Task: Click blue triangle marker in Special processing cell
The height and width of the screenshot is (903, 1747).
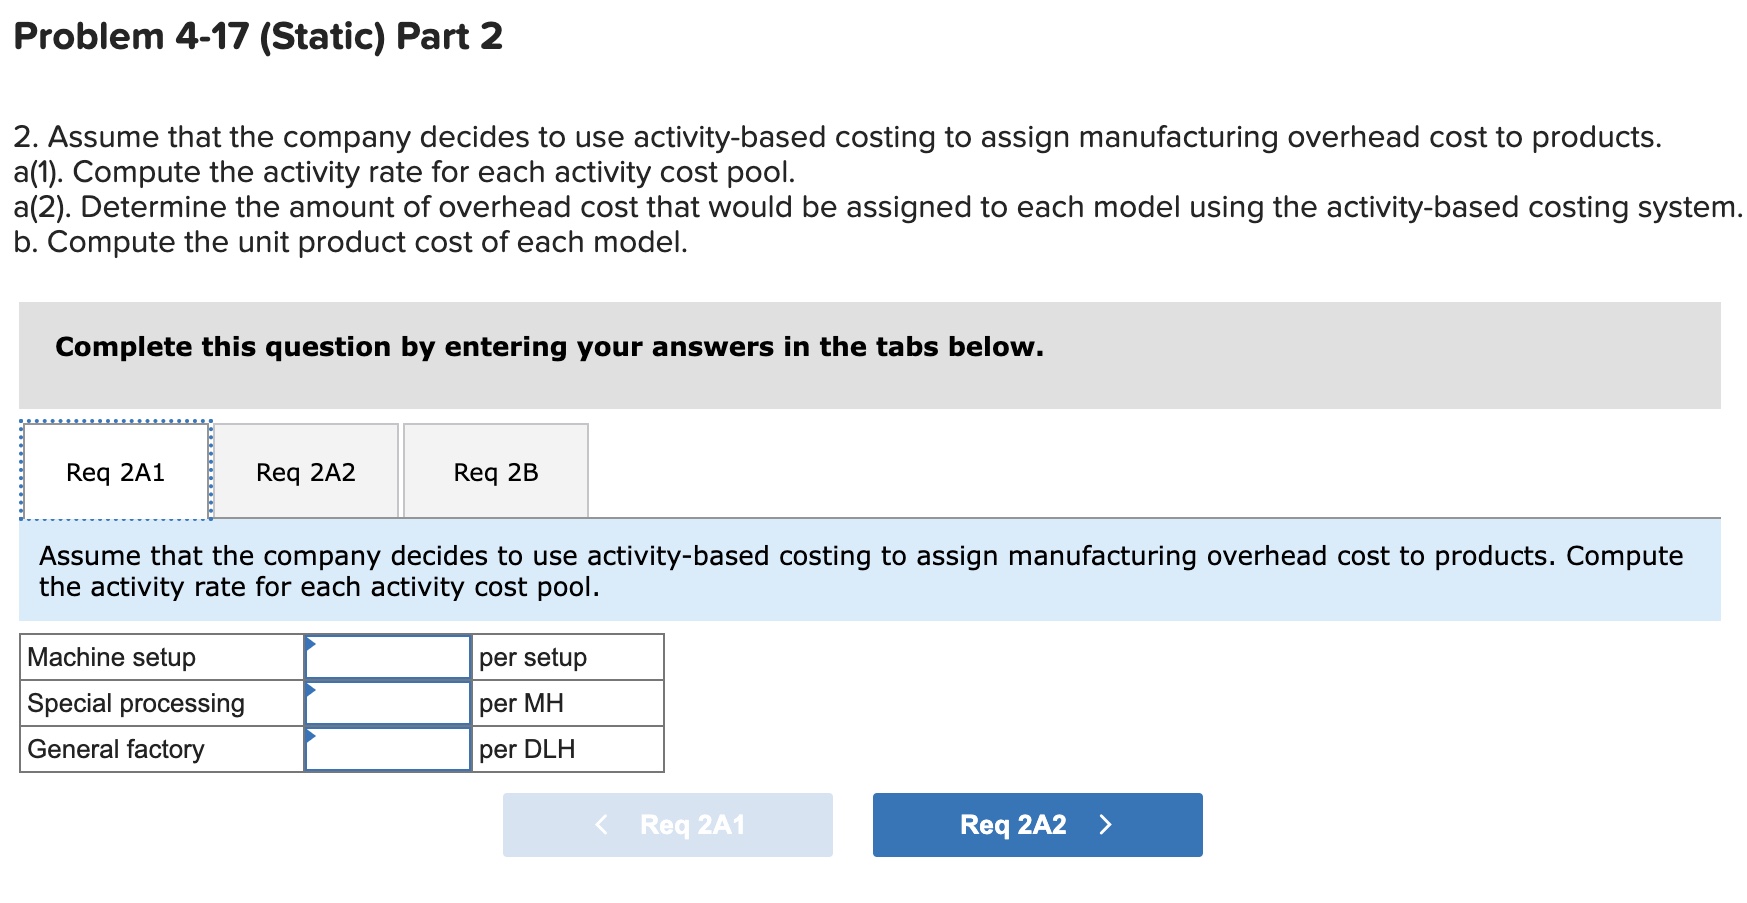Action: (310, 689)
